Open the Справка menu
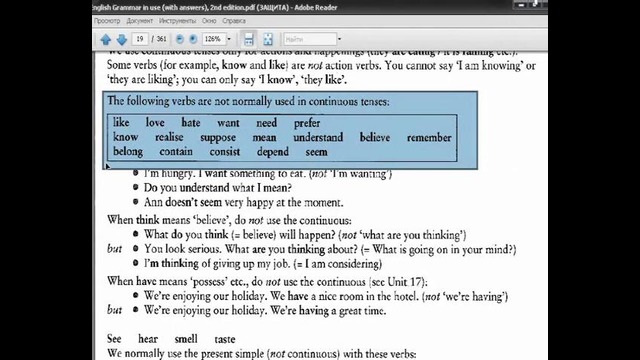Image resolution: width=640 pixels, height=360 pixels. click(234, 21)
